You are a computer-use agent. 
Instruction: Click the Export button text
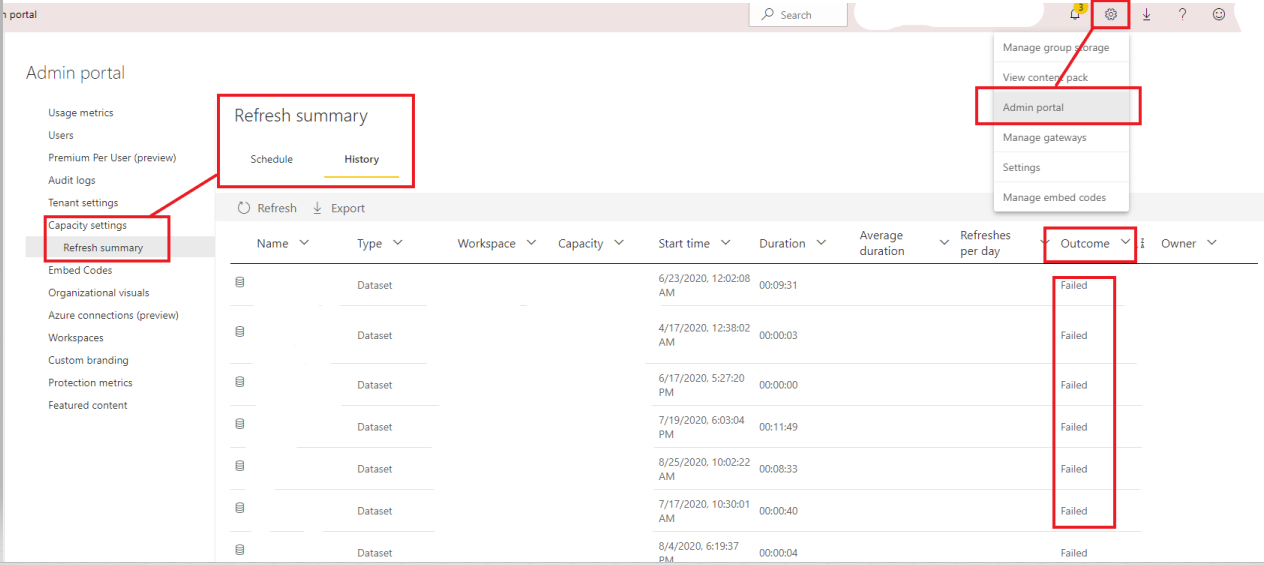(x=348, y=208)
